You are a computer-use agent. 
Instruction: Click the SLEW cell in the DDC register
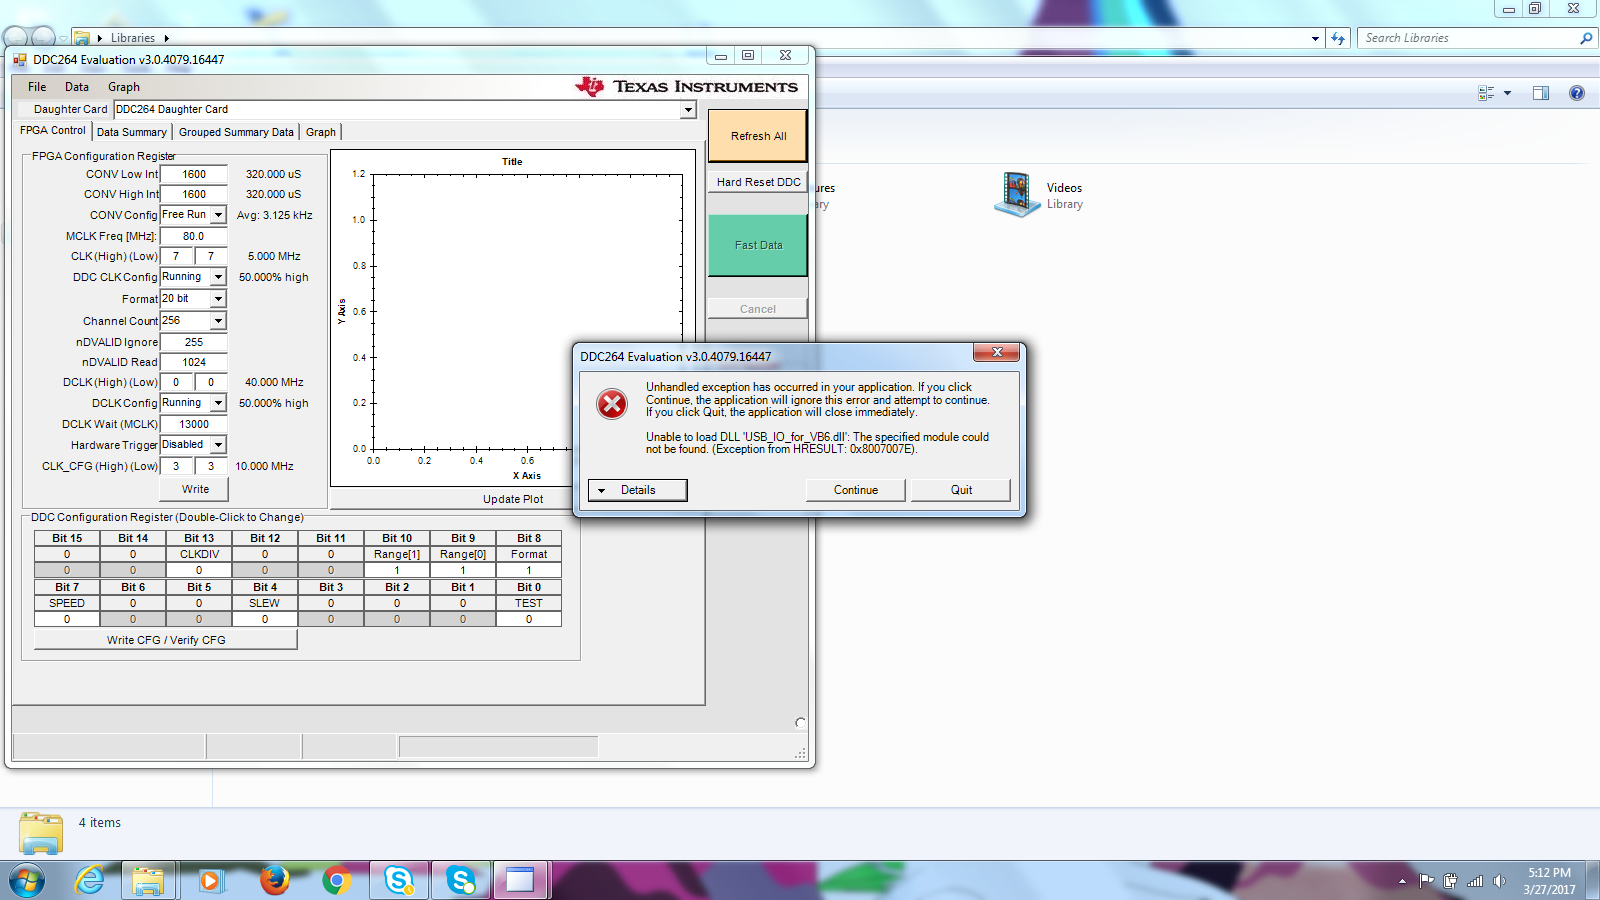[x=265, y=603]
